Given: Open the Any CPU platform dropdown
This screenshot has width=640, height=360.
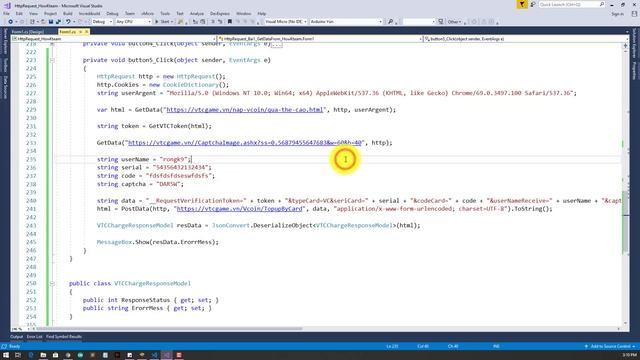Looking at the screenshot, I should point(133,22).
